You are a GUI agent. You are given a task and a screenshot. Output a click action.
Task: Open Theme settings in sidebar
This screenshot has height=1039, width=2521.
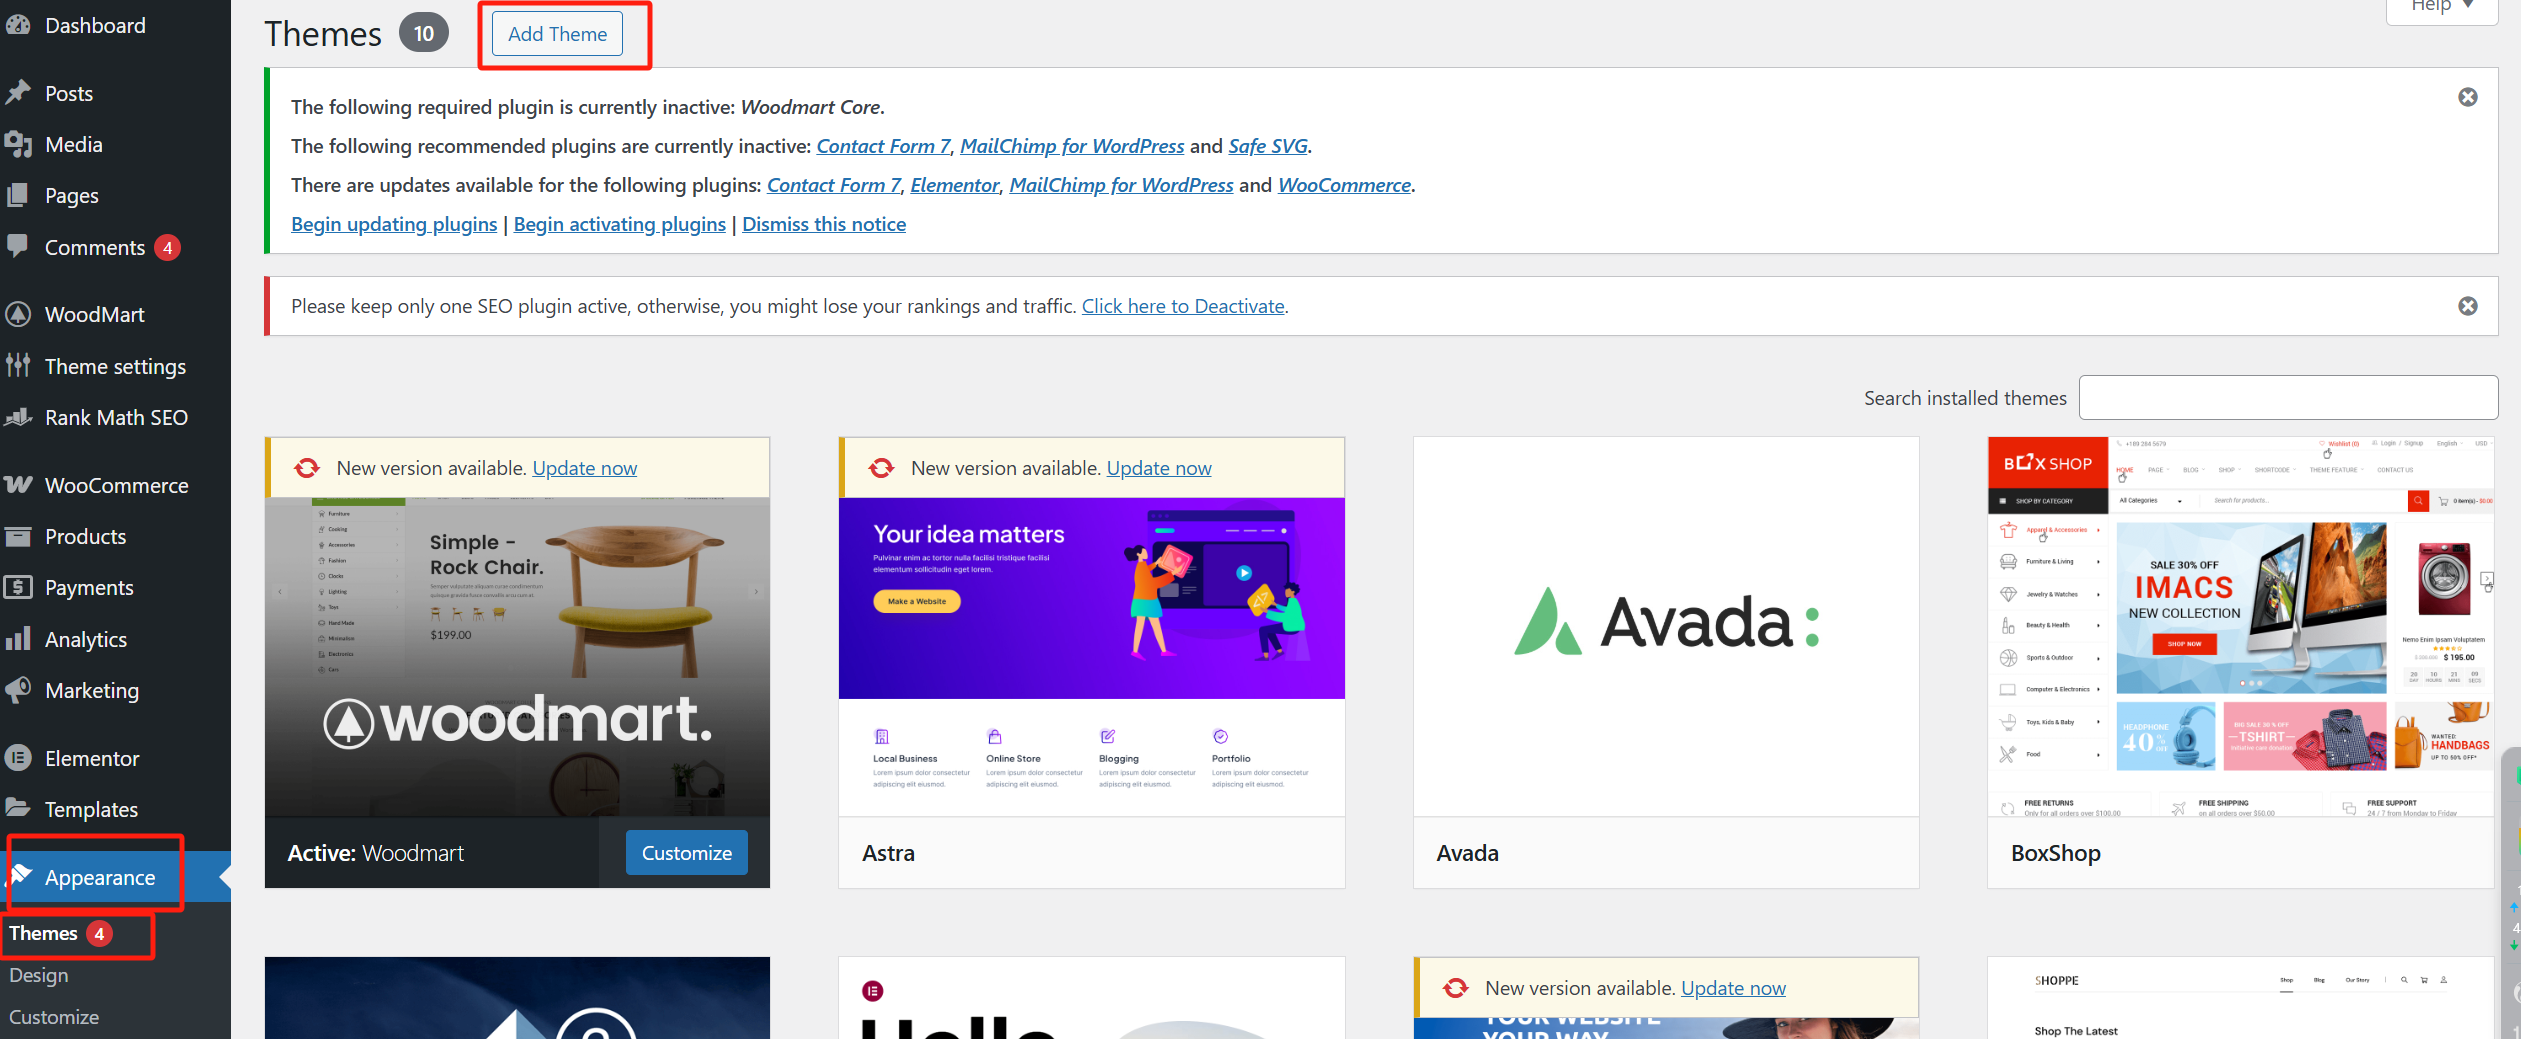[115, 367]
